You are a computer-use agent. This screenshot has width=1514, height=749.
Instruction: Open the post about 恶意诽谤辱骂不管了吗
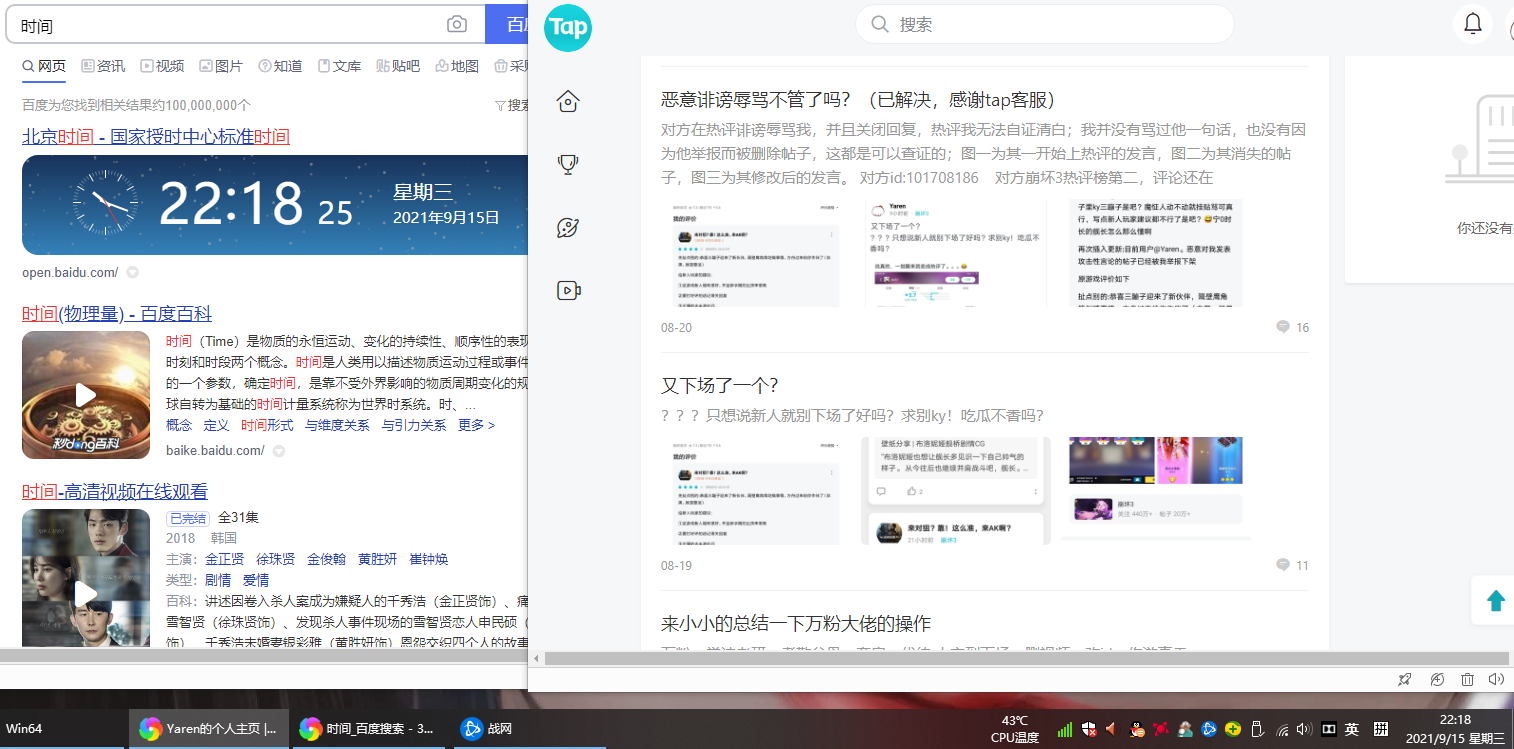(858, 99)
